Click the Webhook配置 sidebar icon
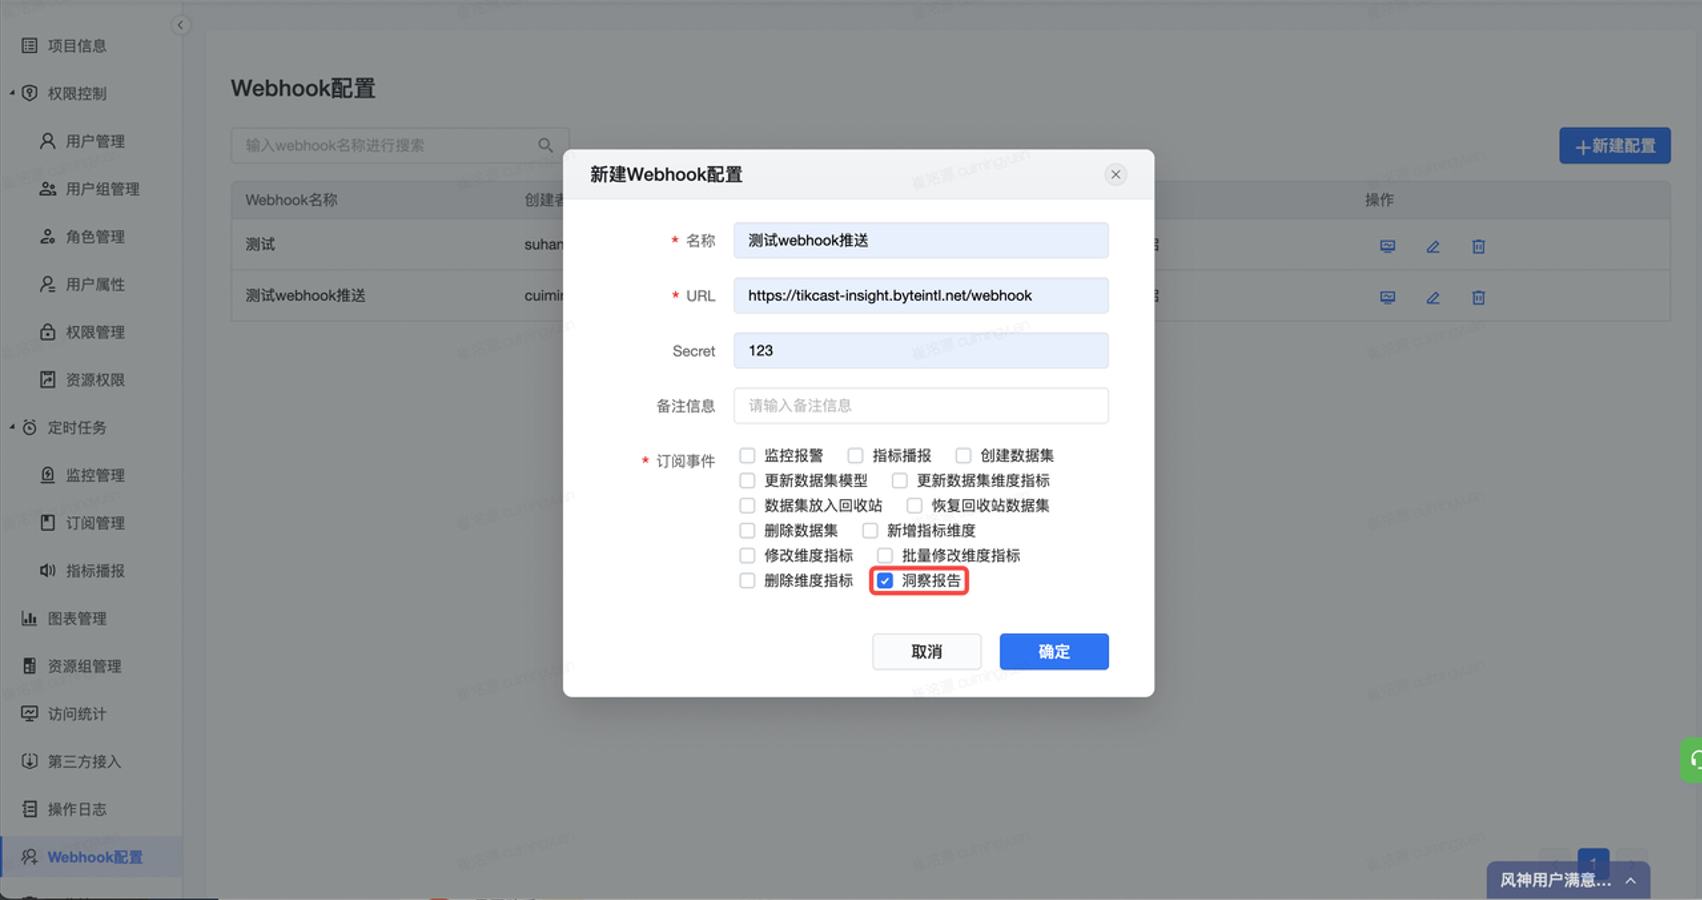This screenshot has width=1702, height=900. pyautogui.click(x=30, y=857)
